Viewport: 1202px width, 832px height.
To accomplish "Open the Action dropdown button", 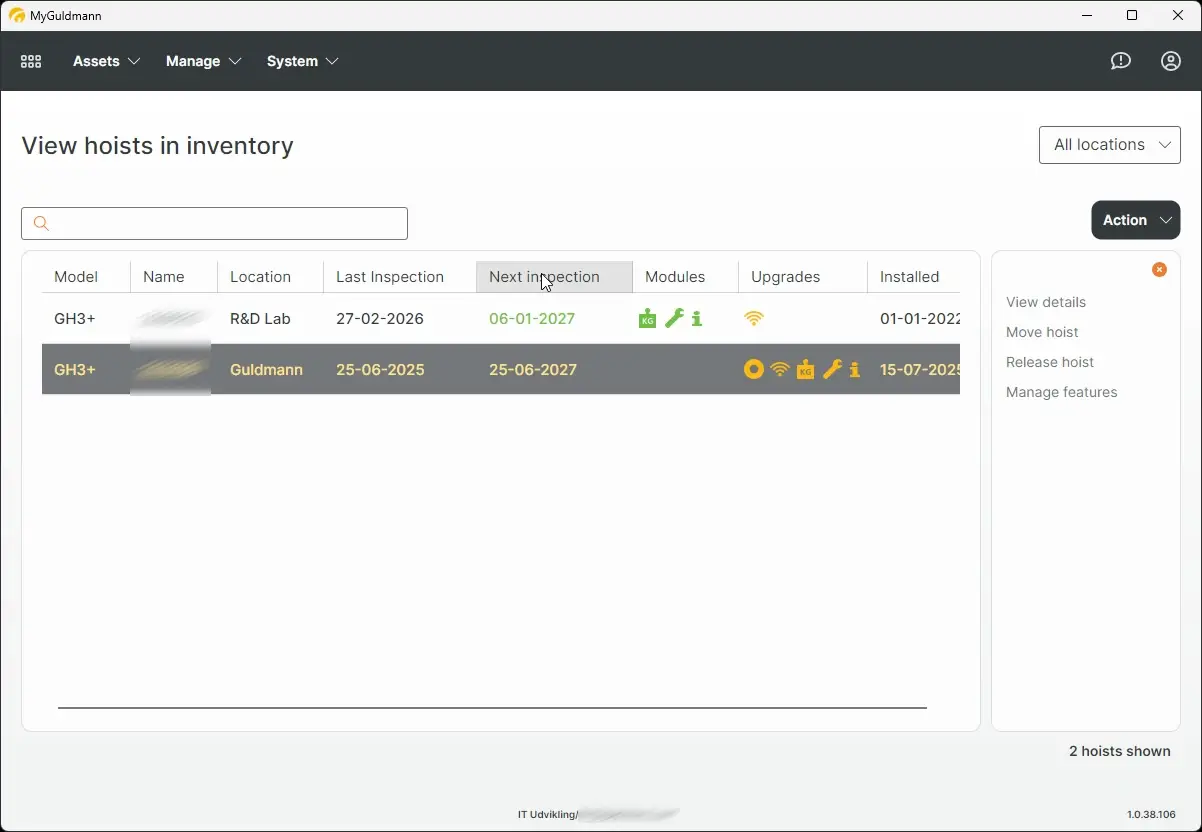I will click(1135, 220).
